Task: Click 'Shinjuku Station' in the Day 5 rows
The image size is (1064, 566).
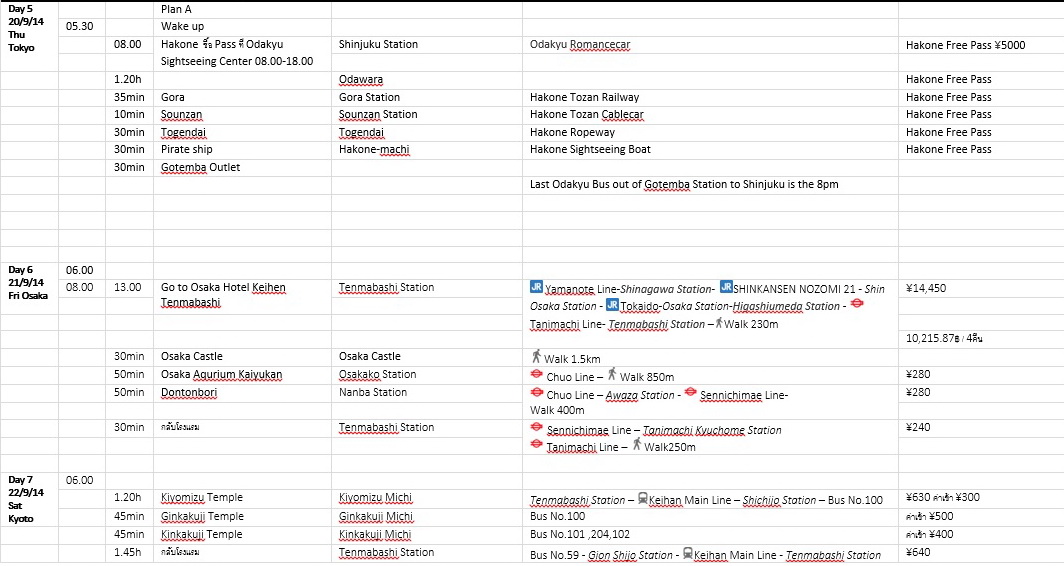Action: 378,44
